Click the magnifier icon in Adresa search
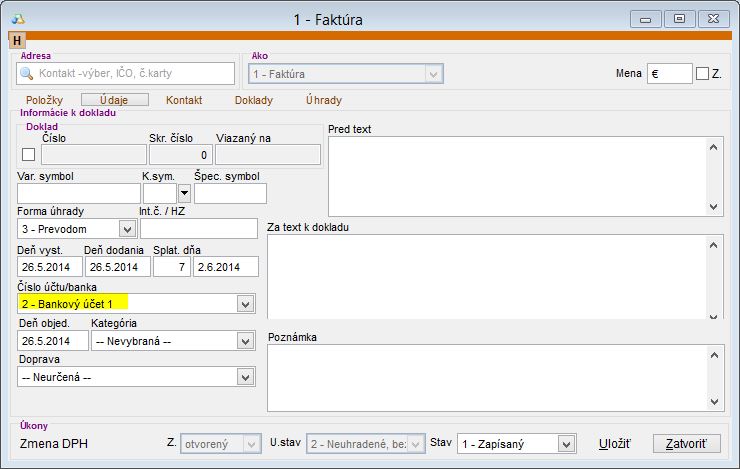740x469 pixels. [27, 73]
